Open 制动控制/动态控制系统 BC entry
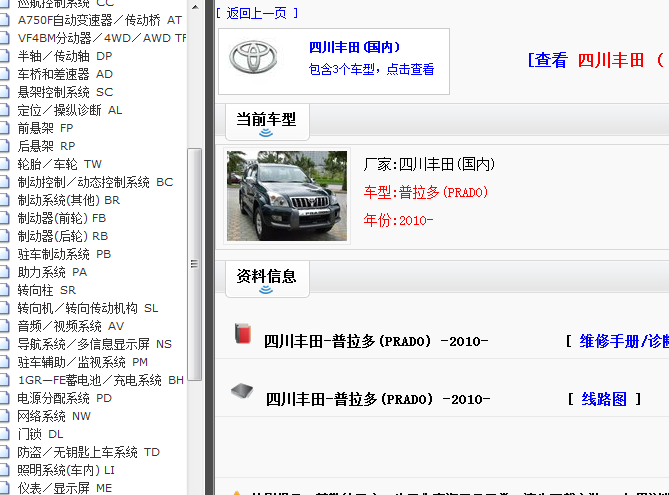The width and height of the screenshot is (669, 495). point(95,182)
